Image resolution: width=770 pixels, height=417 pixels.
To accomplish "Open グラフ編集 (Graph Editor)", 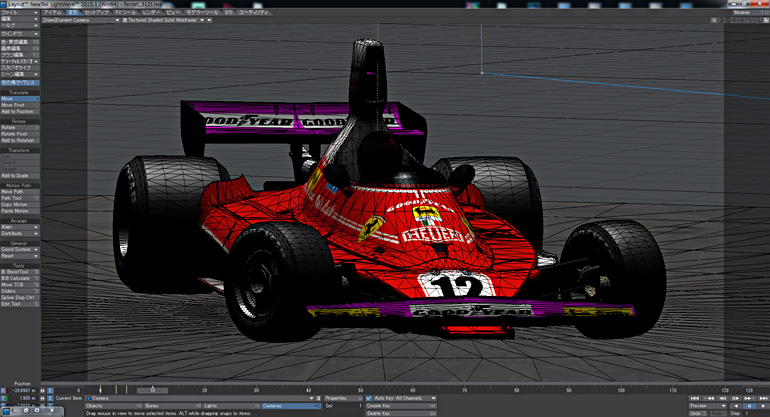I will click(20, 55).
